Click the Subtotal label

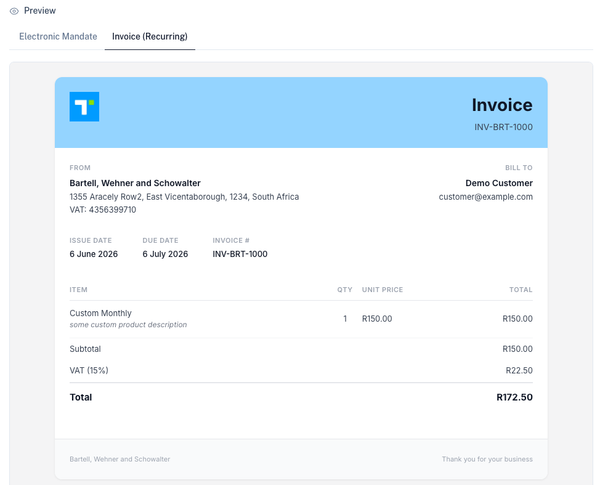(85, 349)
